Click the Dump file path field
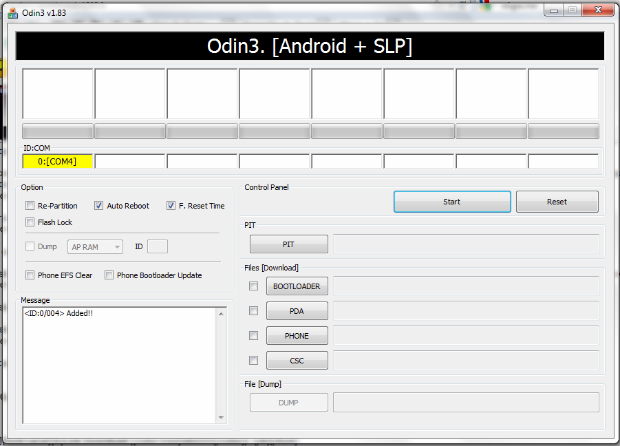The image size is (620, 446). pyautogui.click(x=466, y=403)
